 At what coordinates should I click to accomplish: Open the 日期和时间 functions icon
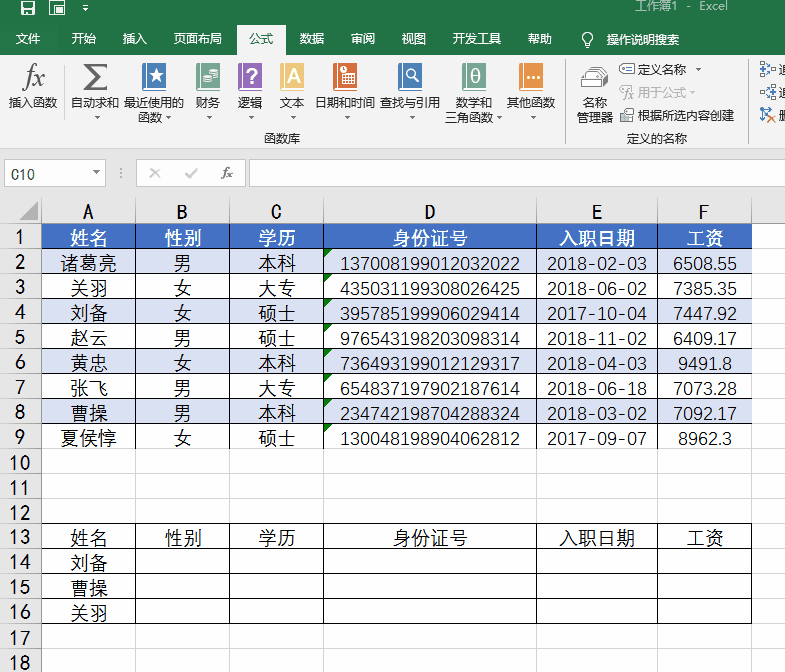(345, 77)
